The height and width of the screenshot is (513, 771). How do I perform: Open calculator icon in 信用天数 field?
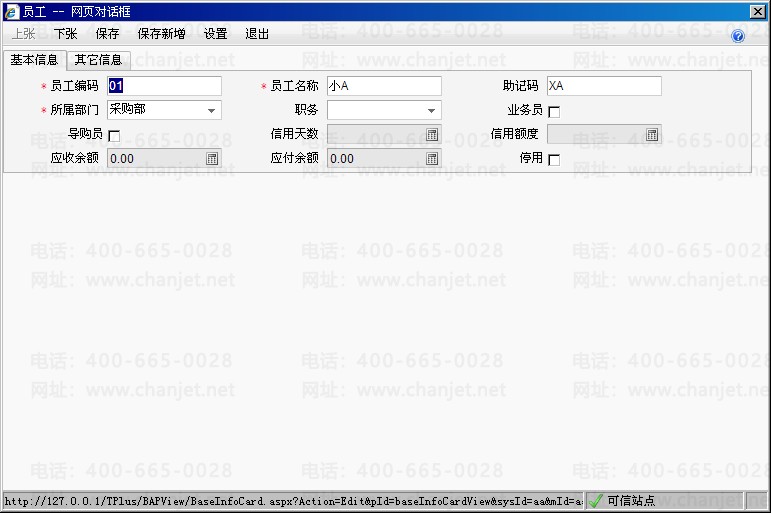pyautogui.click(x=432, y=134)
